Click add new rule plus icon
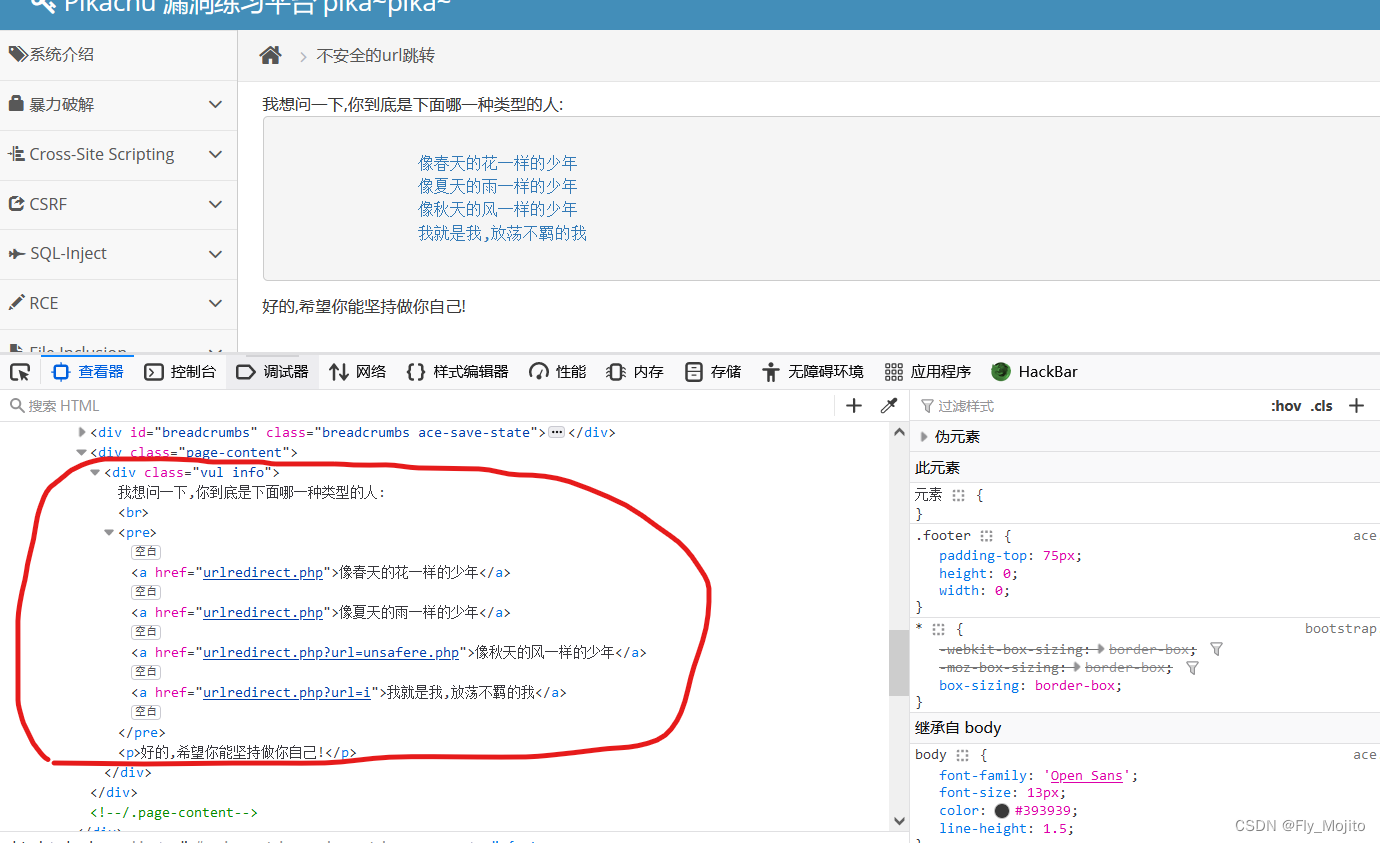1380x843 pixels. coord(1357,405)
